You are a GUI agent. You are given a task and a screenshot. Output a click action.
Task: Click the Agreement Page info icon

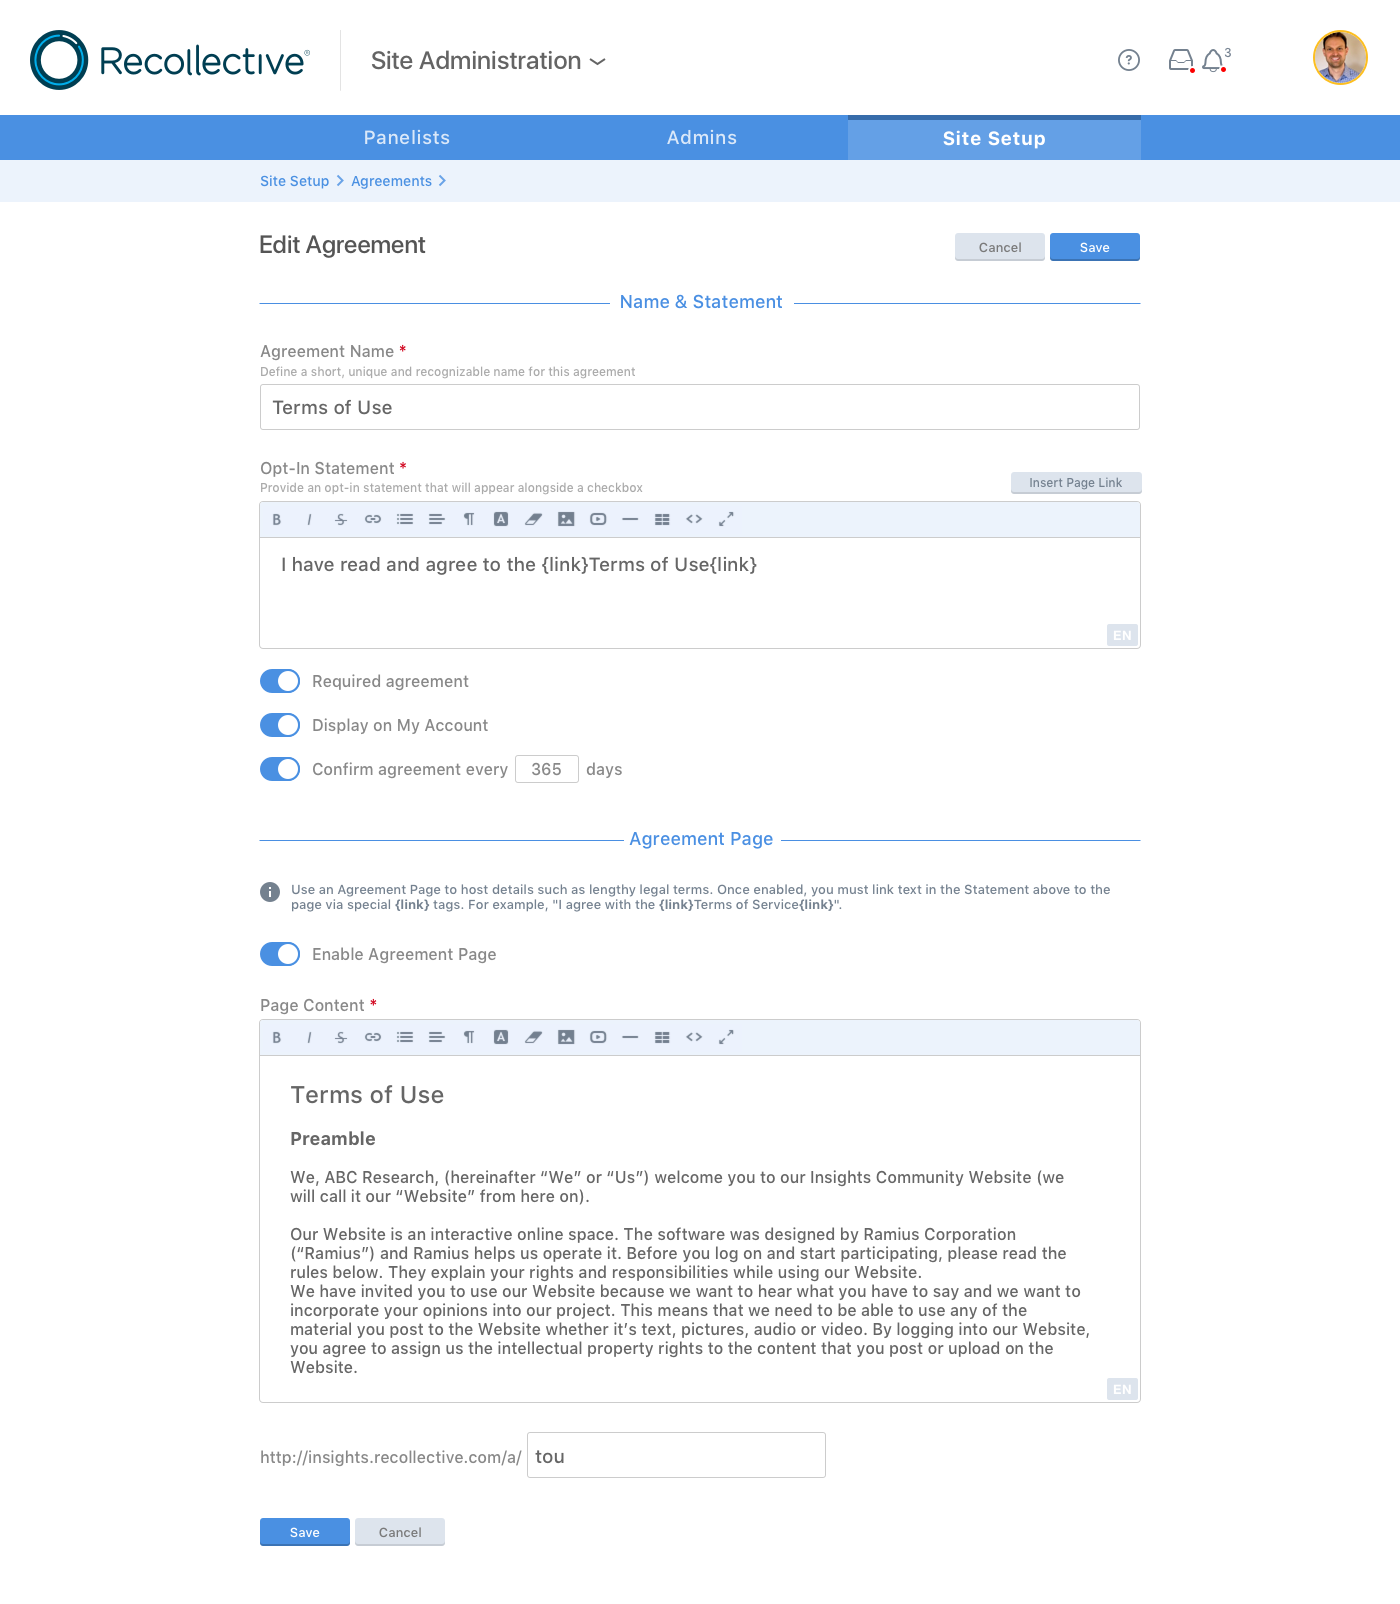[x=270, y=892]
